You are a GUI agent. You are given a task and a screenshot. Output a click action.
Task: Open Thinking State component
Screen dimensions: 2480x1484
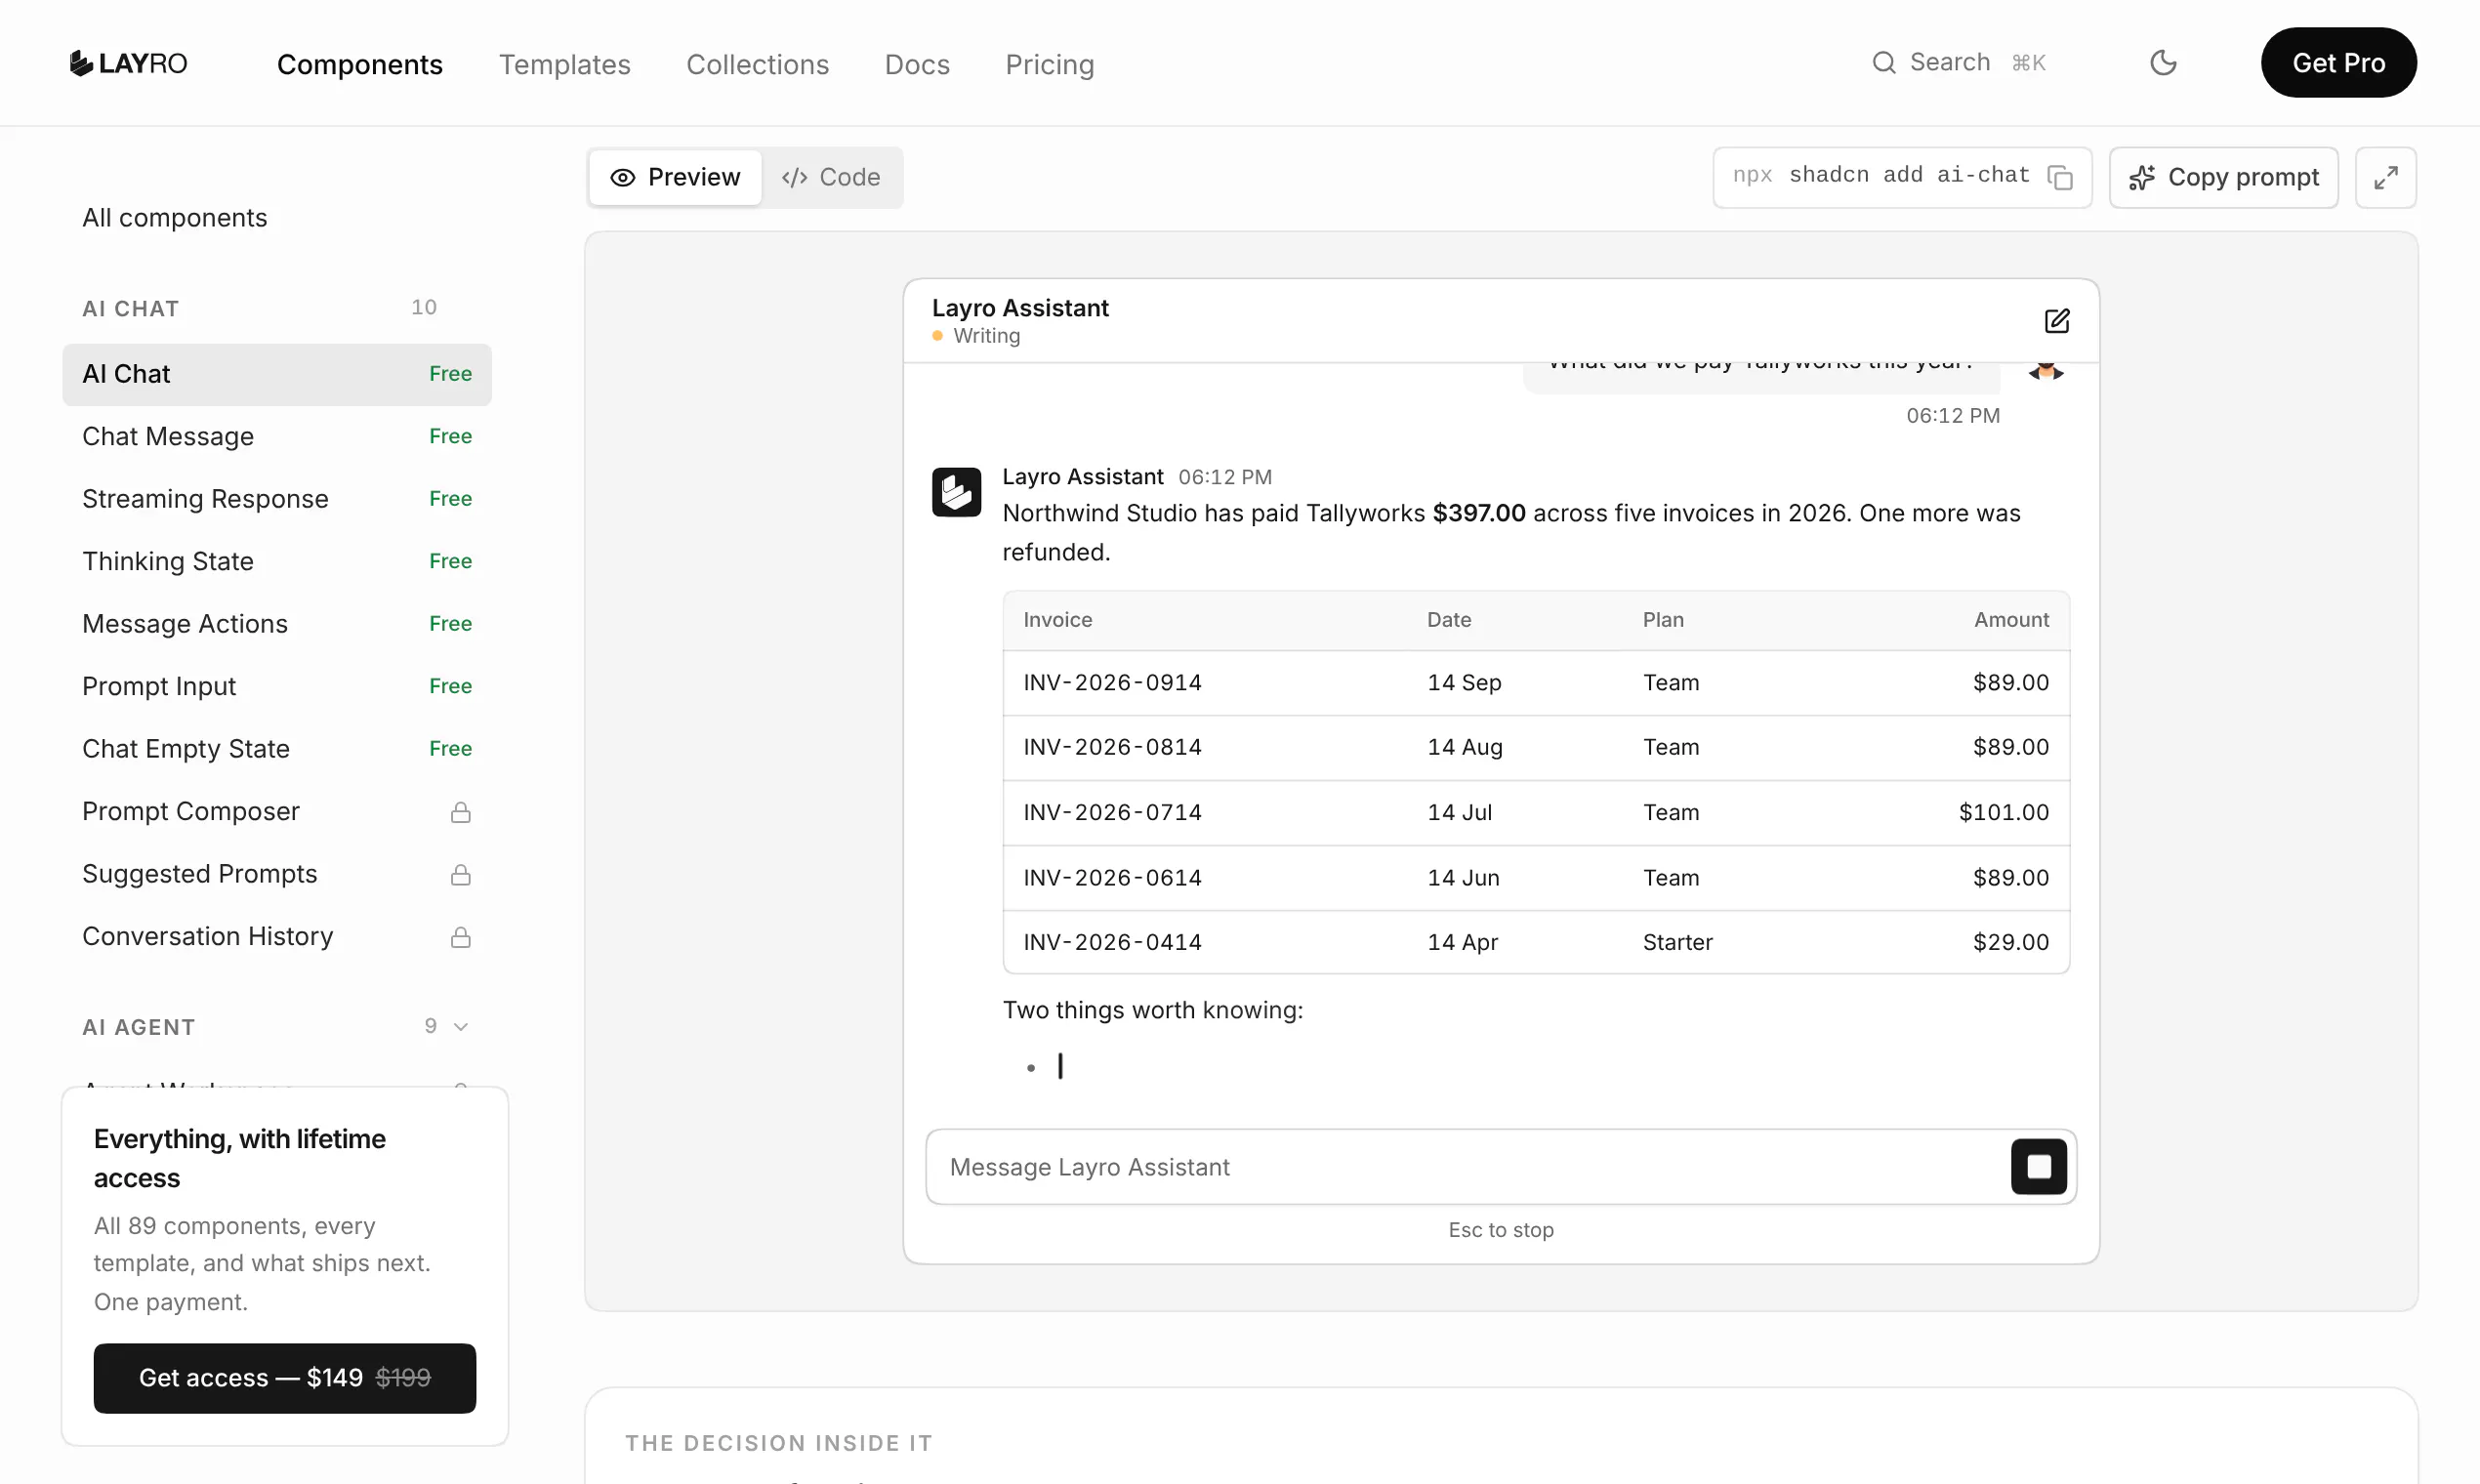point(277,562)
